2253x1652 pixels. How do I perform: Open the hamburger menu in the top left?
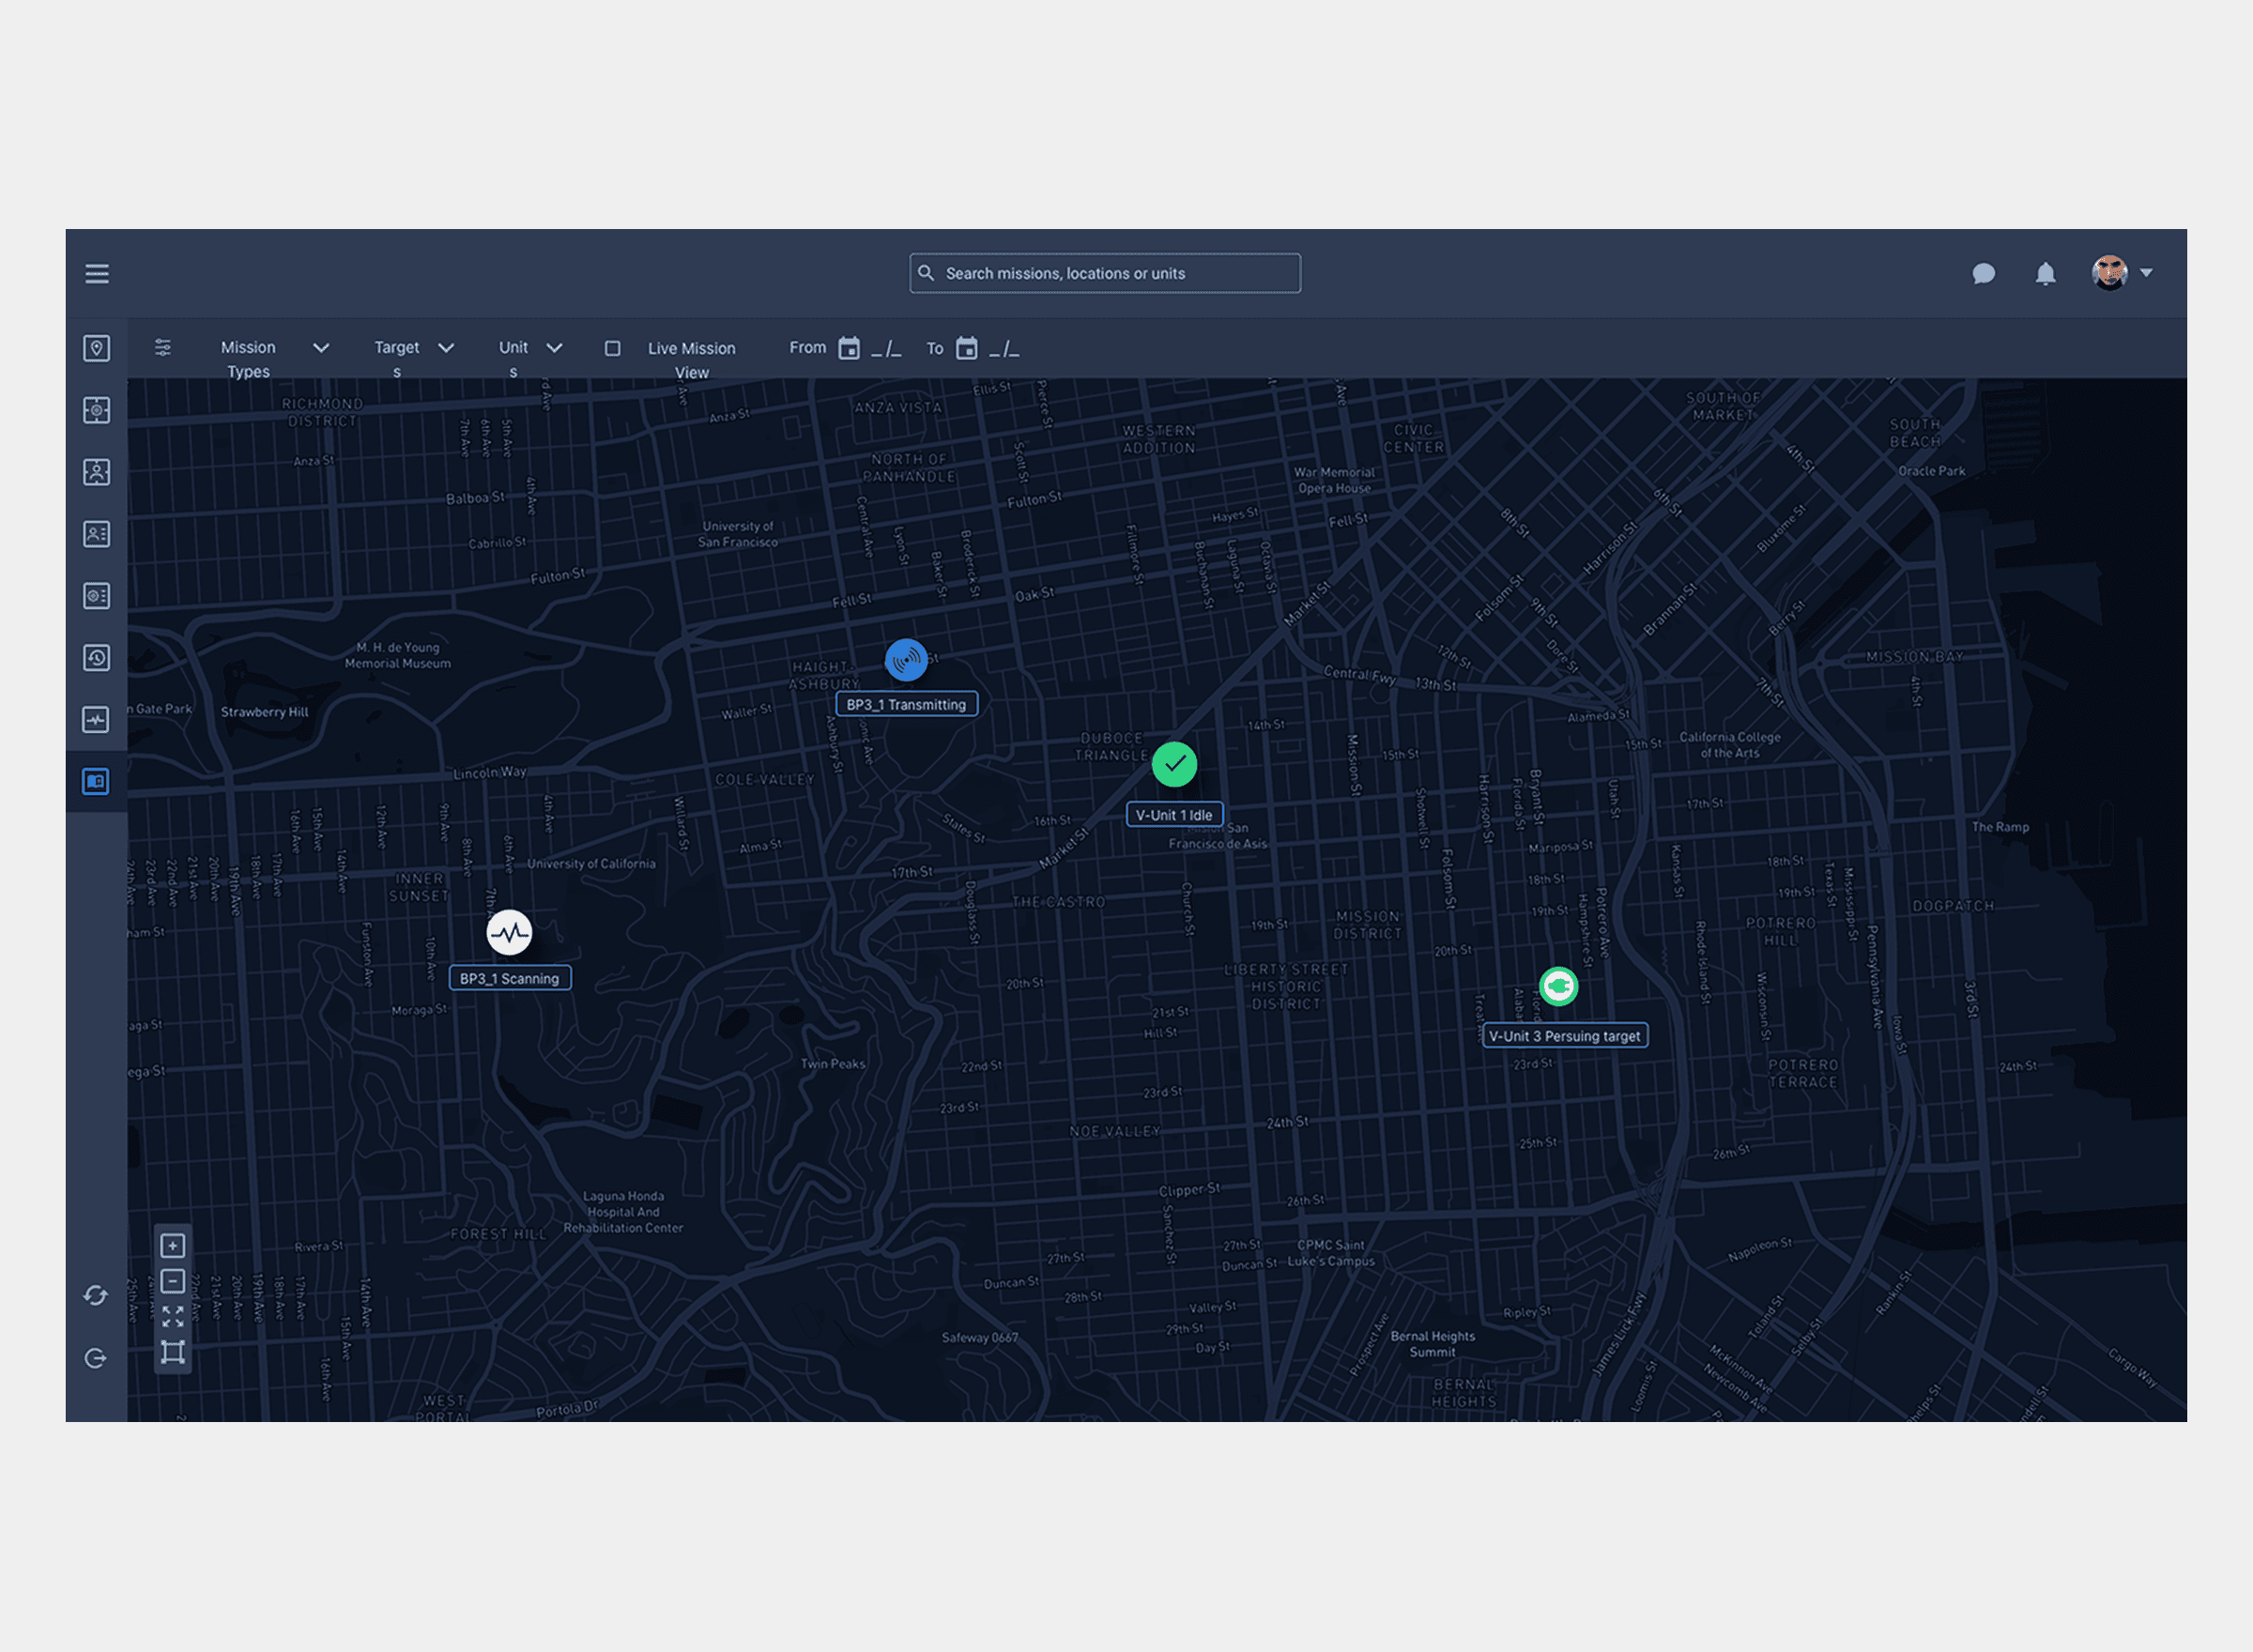(96, 273)
